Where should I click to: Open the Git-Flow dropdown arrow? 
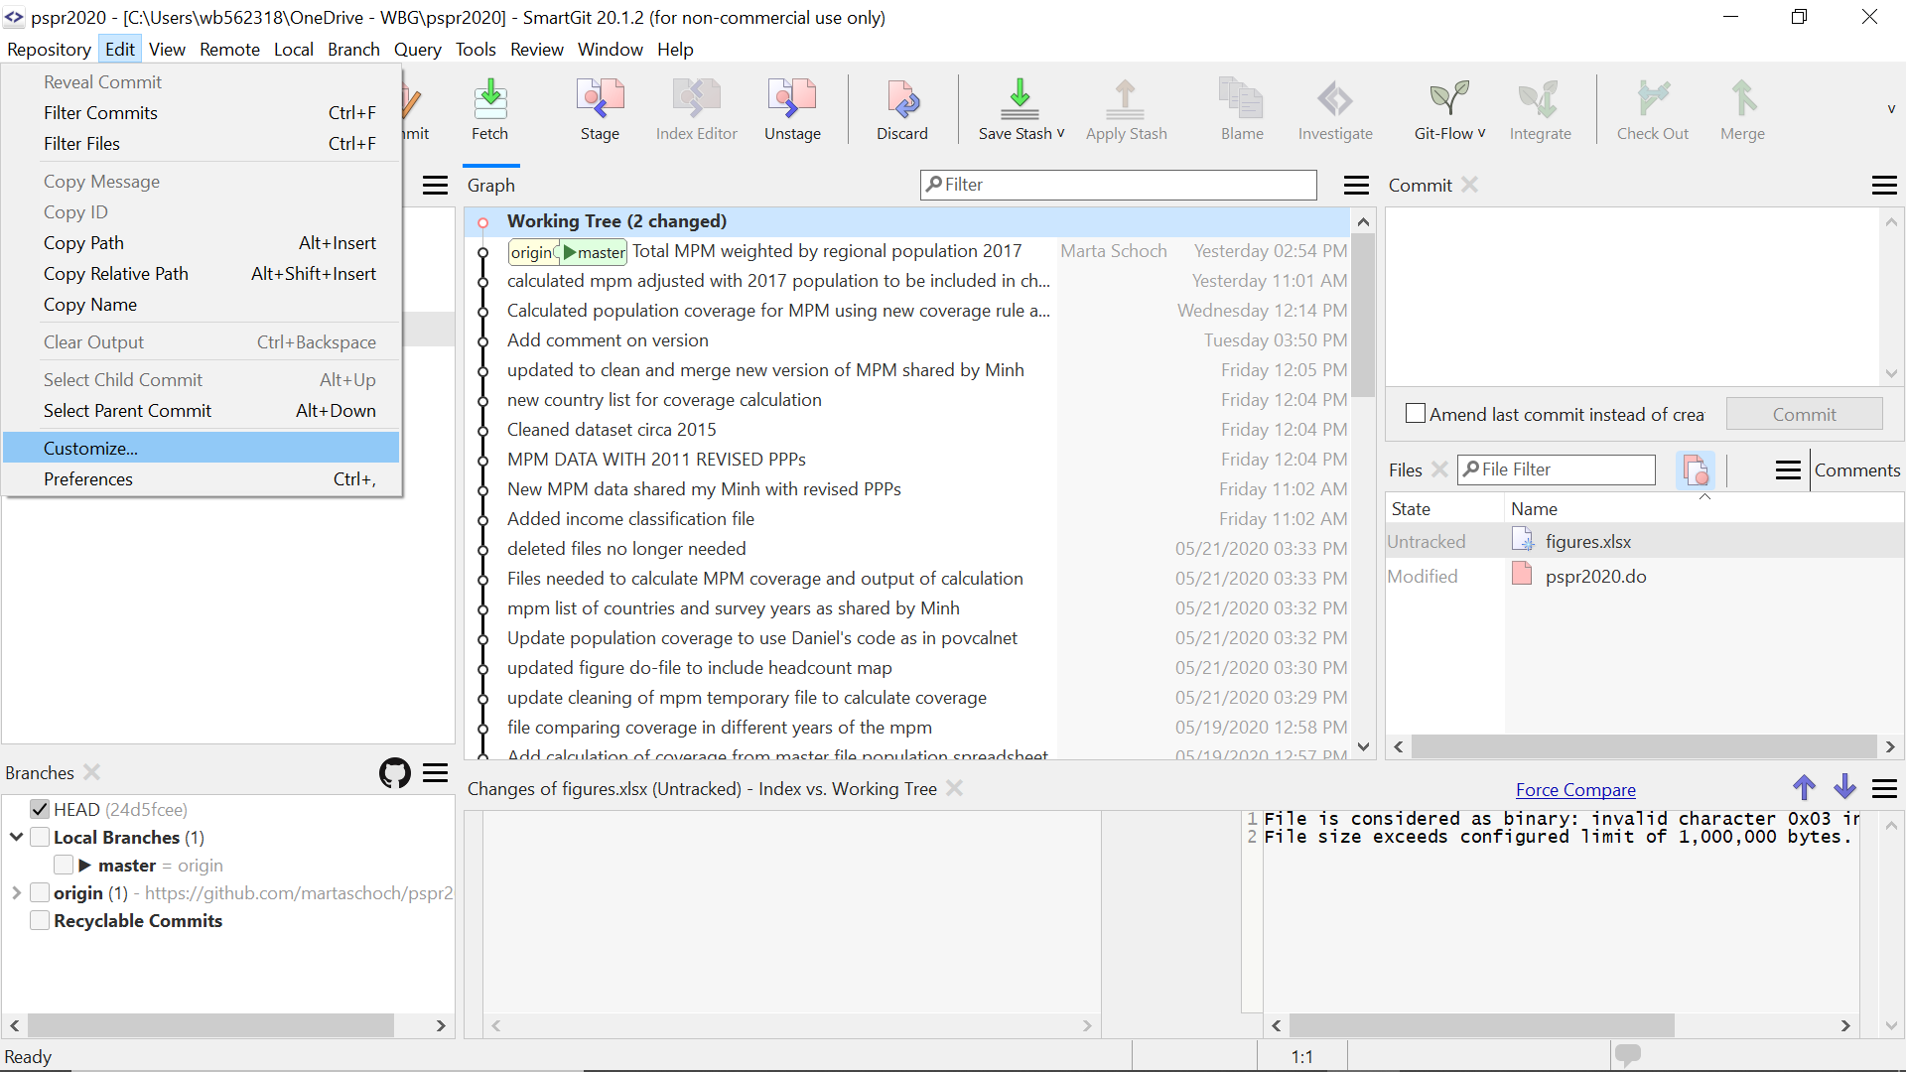point(1481,133)
